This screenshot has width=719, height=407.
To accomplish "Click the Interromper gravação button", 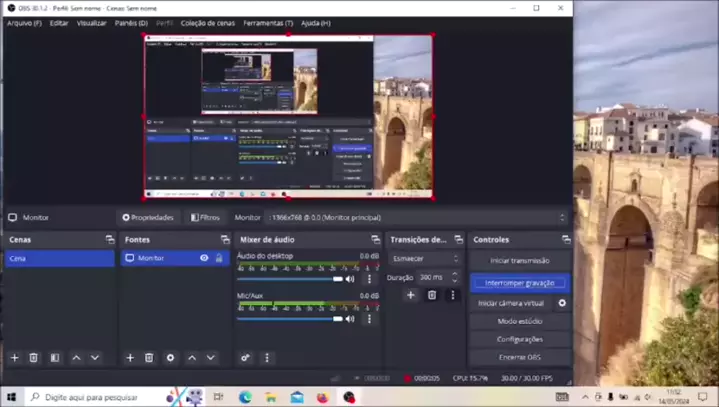I will 519,283.
